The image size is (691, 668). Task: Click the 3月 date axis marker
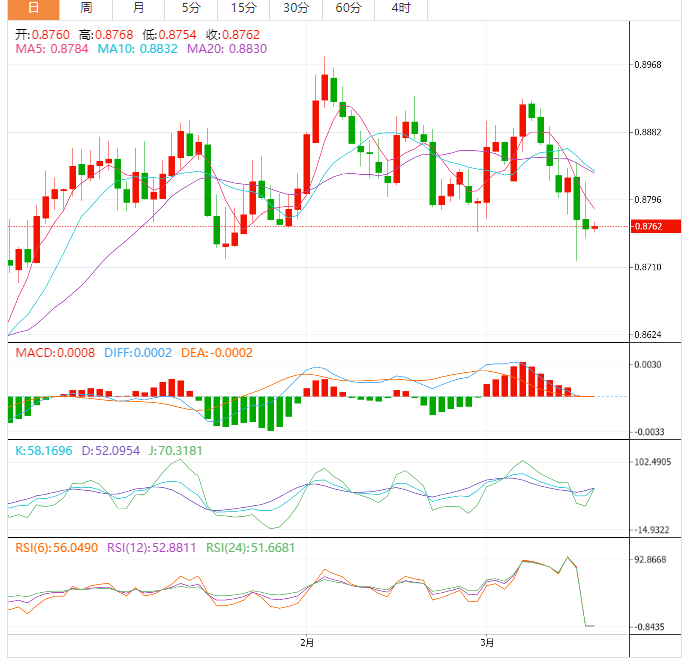[x=487, y=643]
